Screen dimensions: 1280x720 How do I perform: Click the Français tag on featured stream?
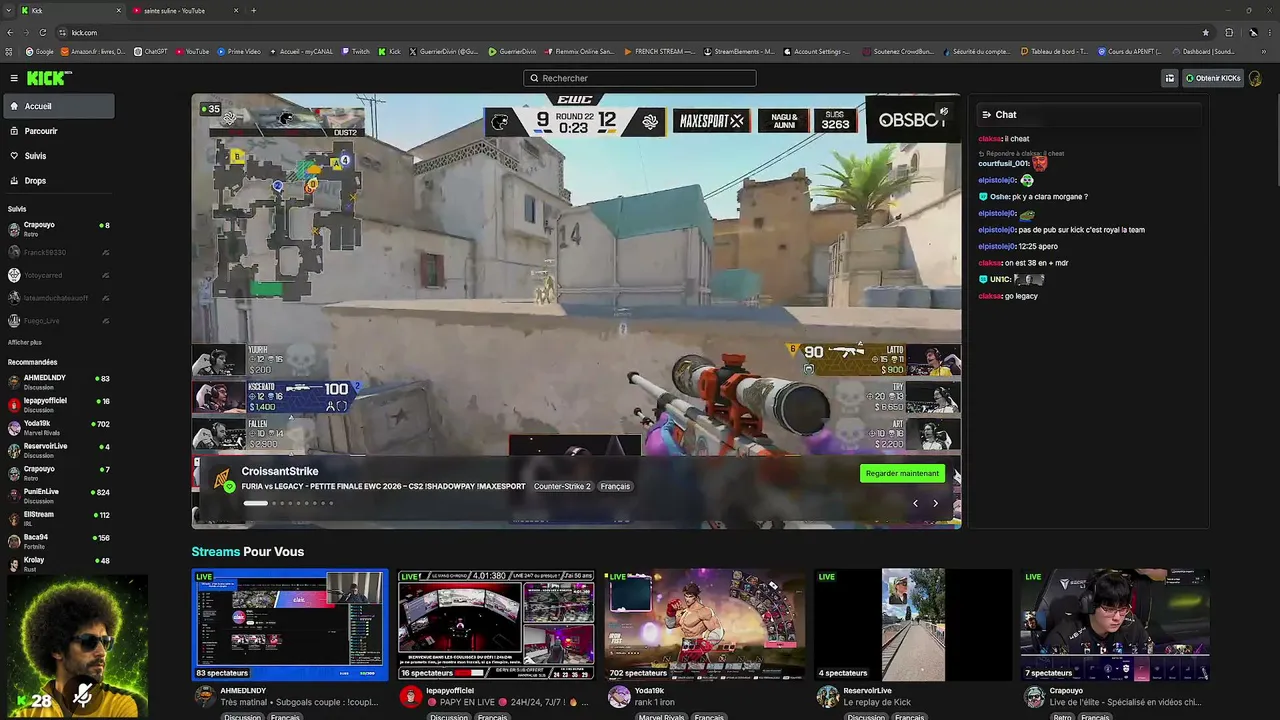615,486
